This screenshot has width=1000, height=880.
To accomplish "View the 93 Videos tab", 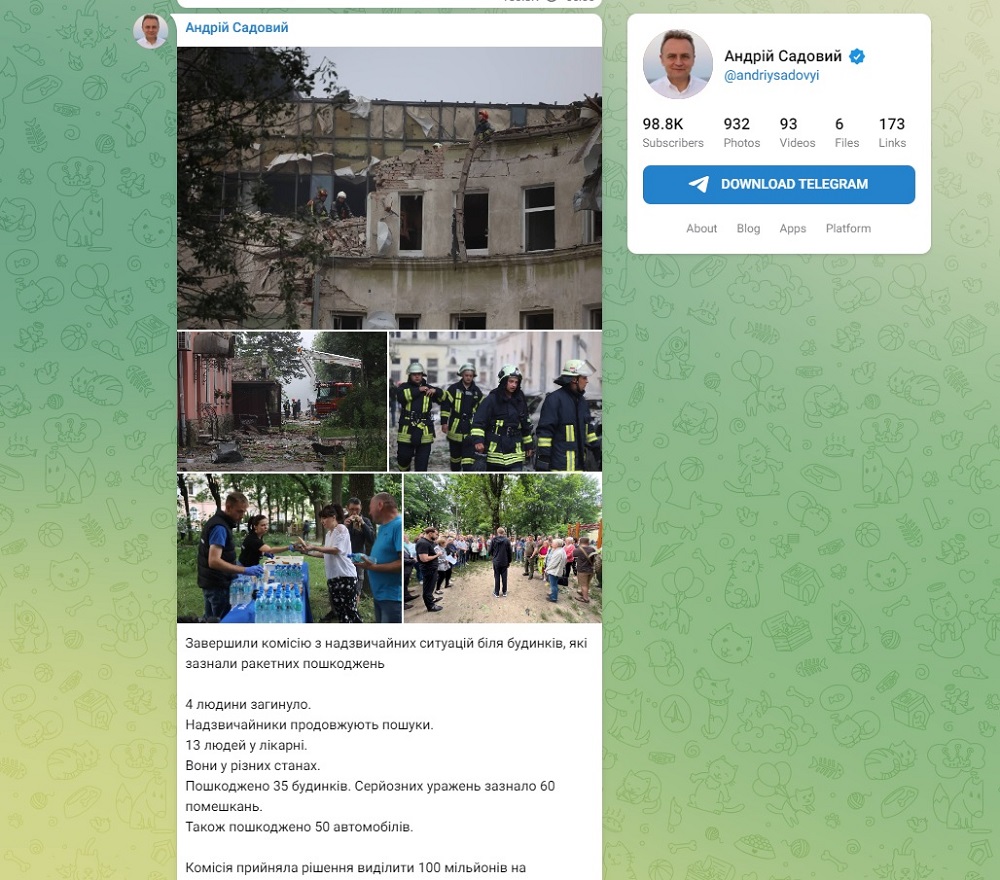I will pyautogui.click(x=797, y=133).
